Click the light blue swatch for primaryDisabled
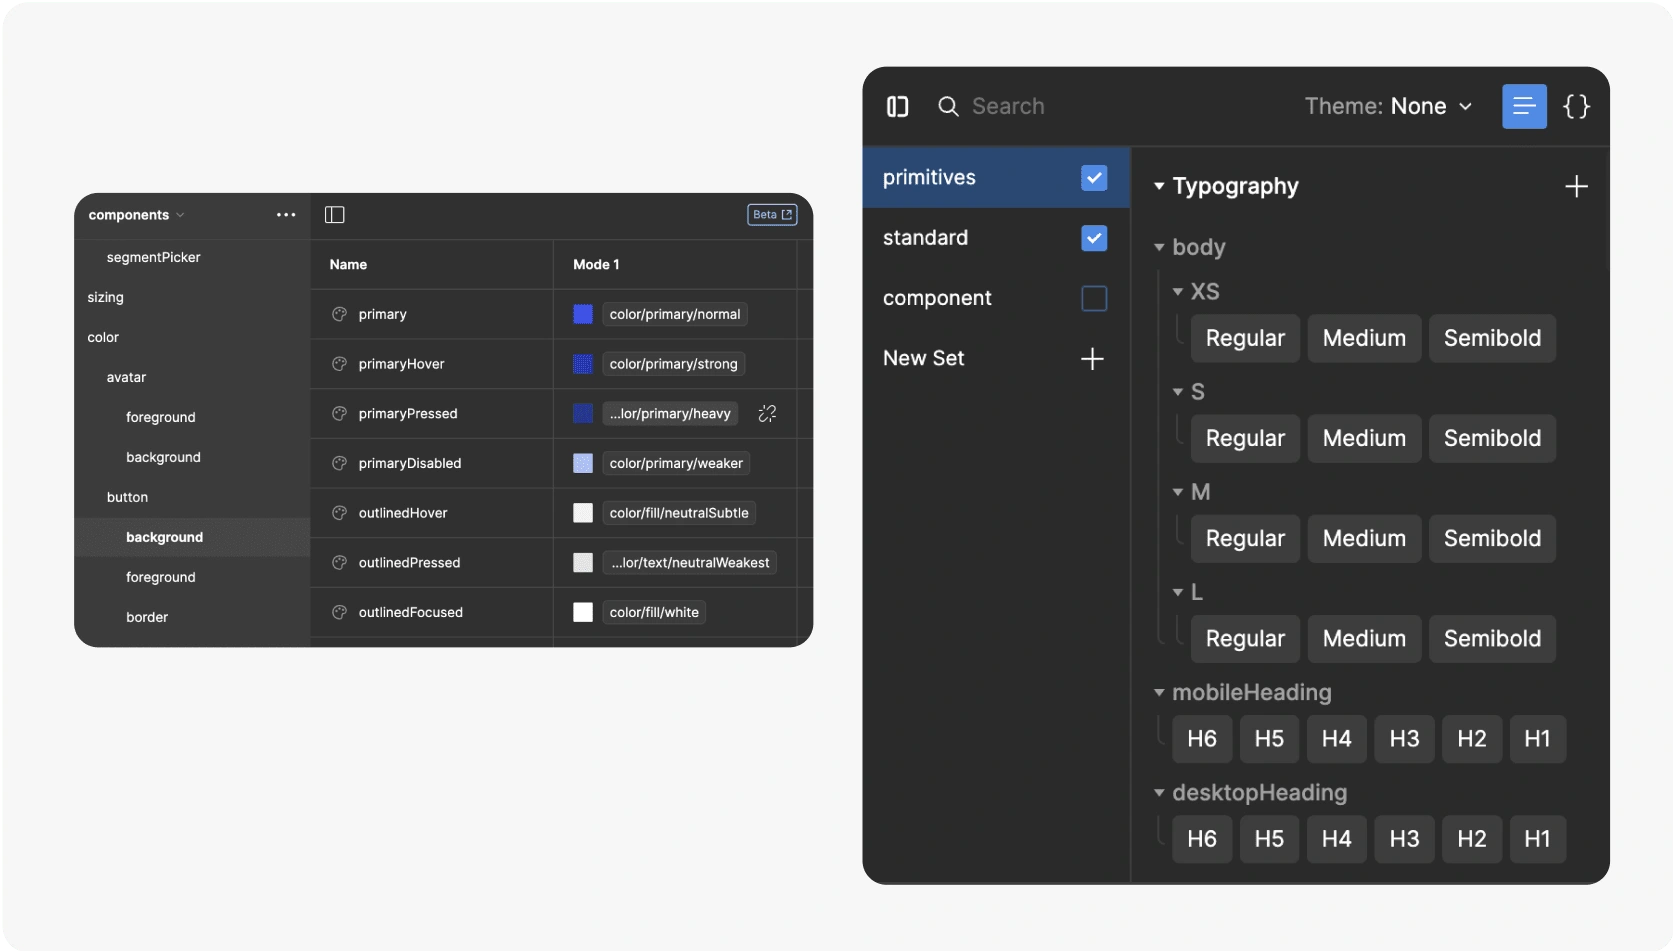This screenshot has width=1673, height=951. [x=583, y=463]
